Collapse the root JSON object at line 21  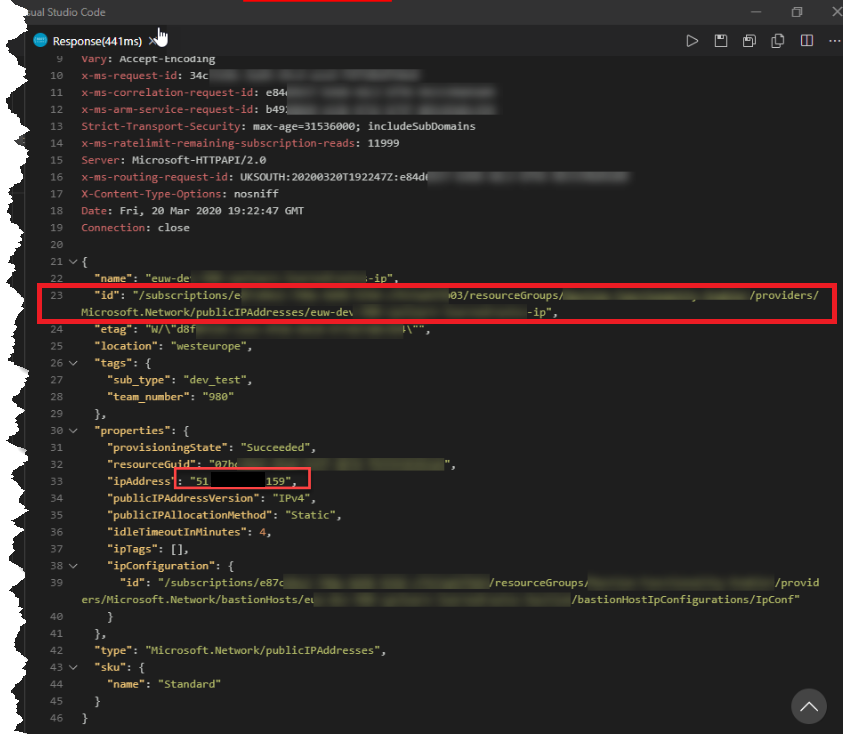(73, 261)
